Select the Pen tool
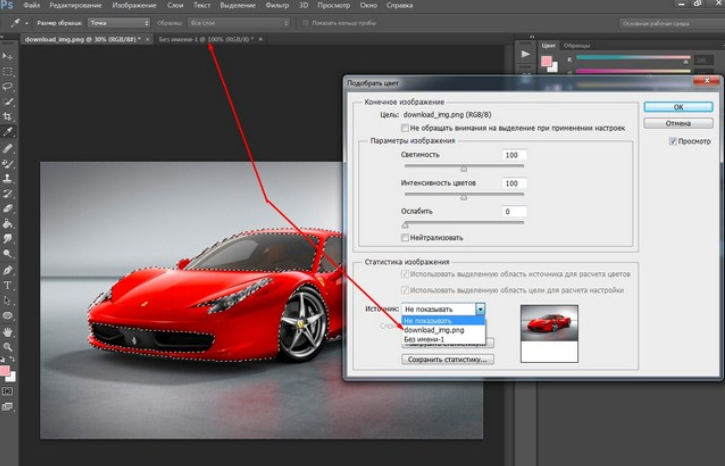The height and width of the screenshot is (466, 725). [x=8, y=270]
